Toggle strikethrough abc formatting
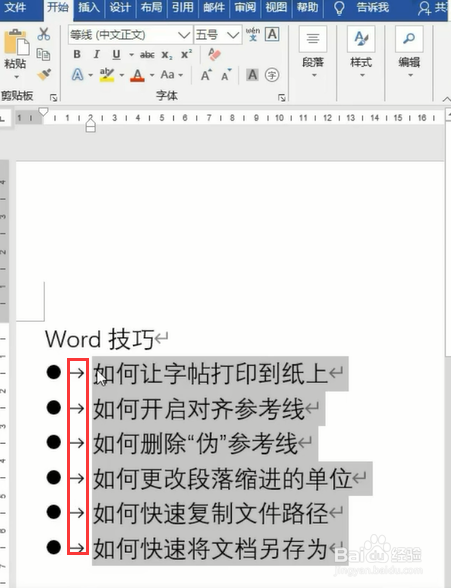This screenshot has width=451, height=588. pos(147,55)
